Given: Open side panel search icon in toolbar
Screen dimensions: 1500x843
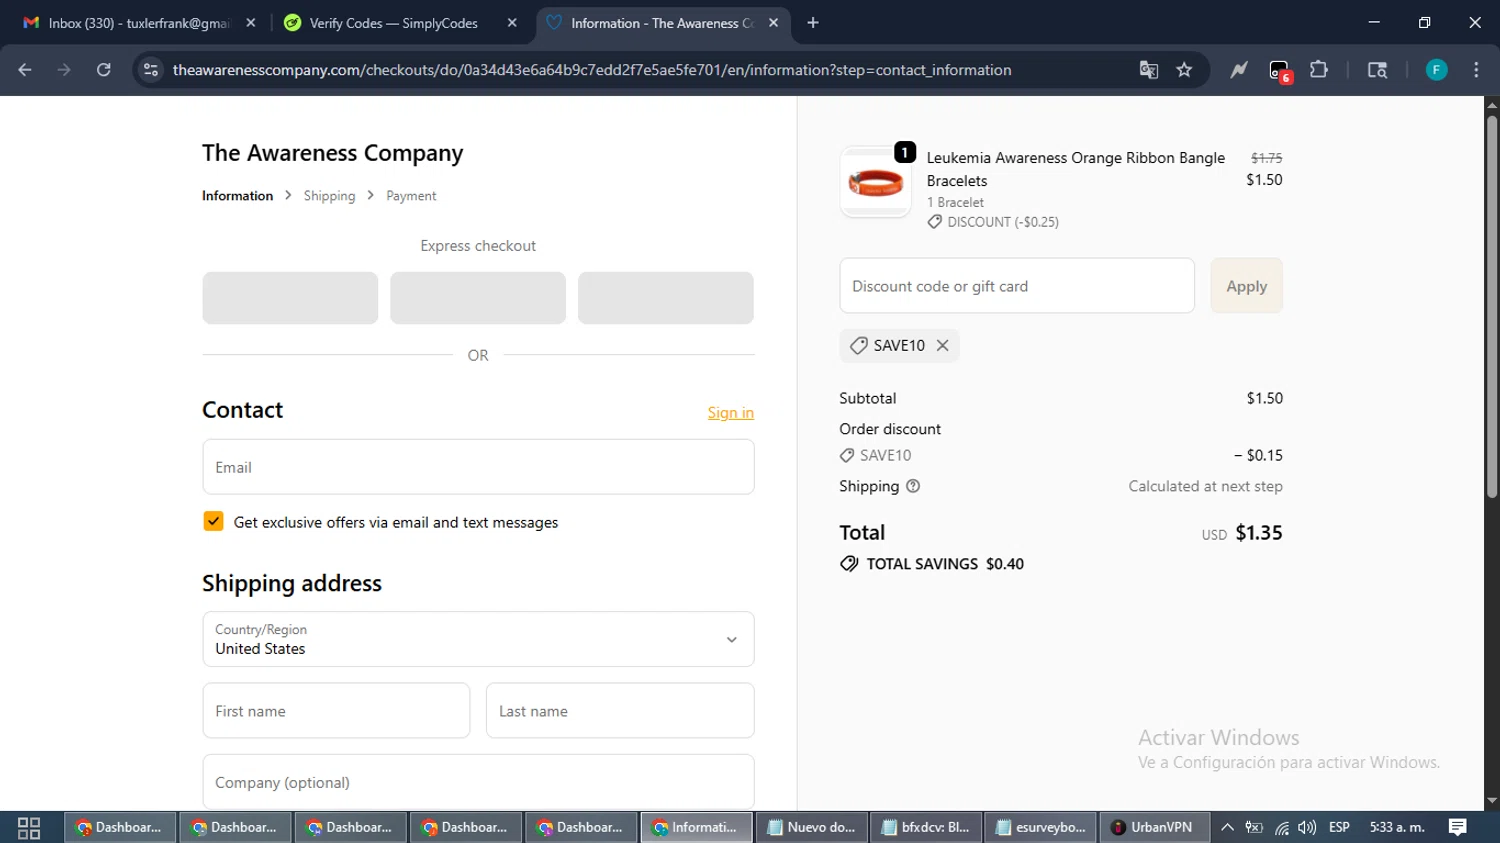Looking at the screenshot, I should click(x=1377, y=70).
